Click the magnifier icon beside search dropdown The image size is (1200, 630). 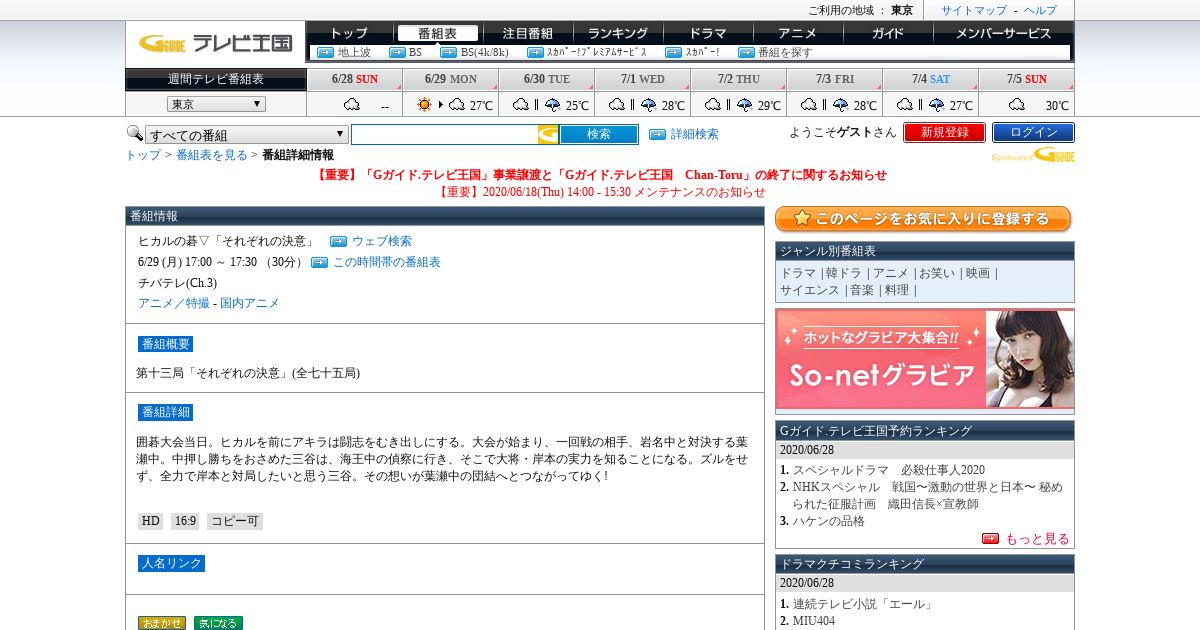click(134, 133)
